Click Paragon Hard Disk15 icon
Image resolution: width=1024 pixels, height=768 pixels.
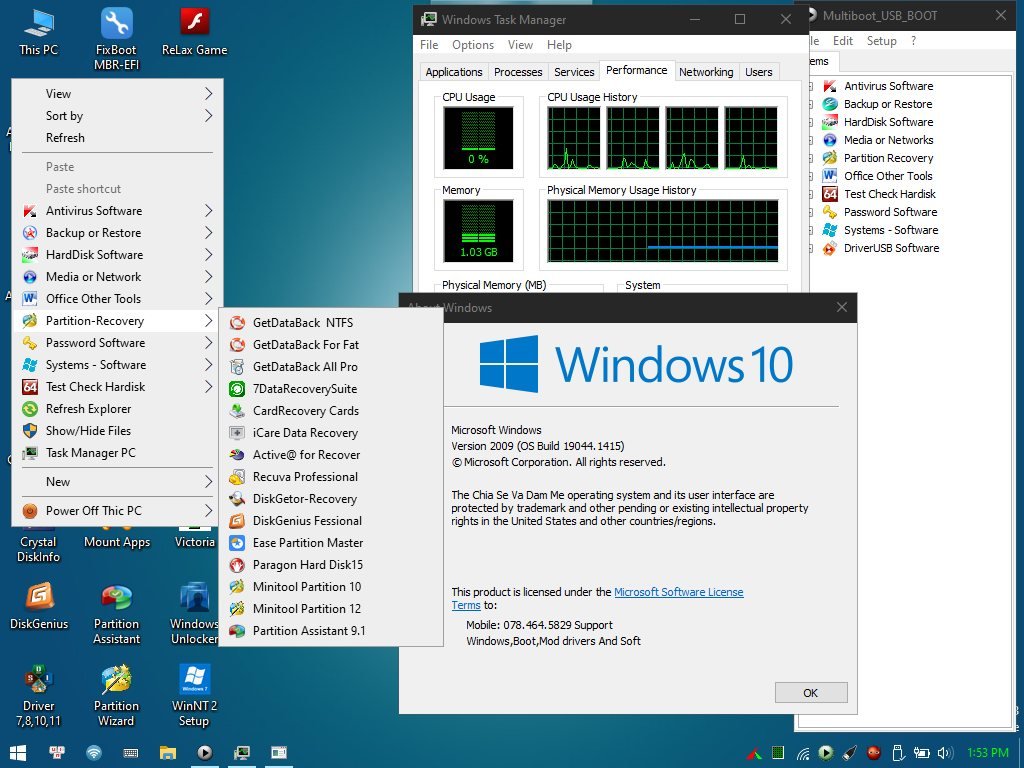(x=237, y=565)
